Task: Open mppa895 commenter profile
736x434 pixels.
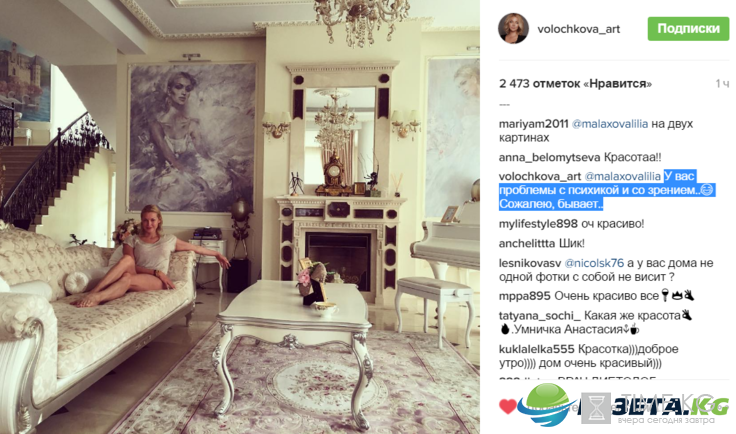Action: coord(524,296)
